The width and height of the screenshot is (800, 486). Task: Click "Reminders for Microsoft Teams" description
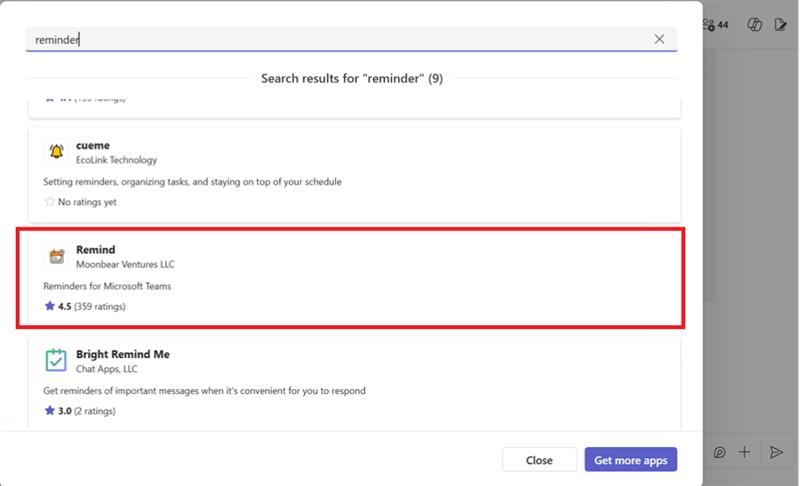click(107, 286)
